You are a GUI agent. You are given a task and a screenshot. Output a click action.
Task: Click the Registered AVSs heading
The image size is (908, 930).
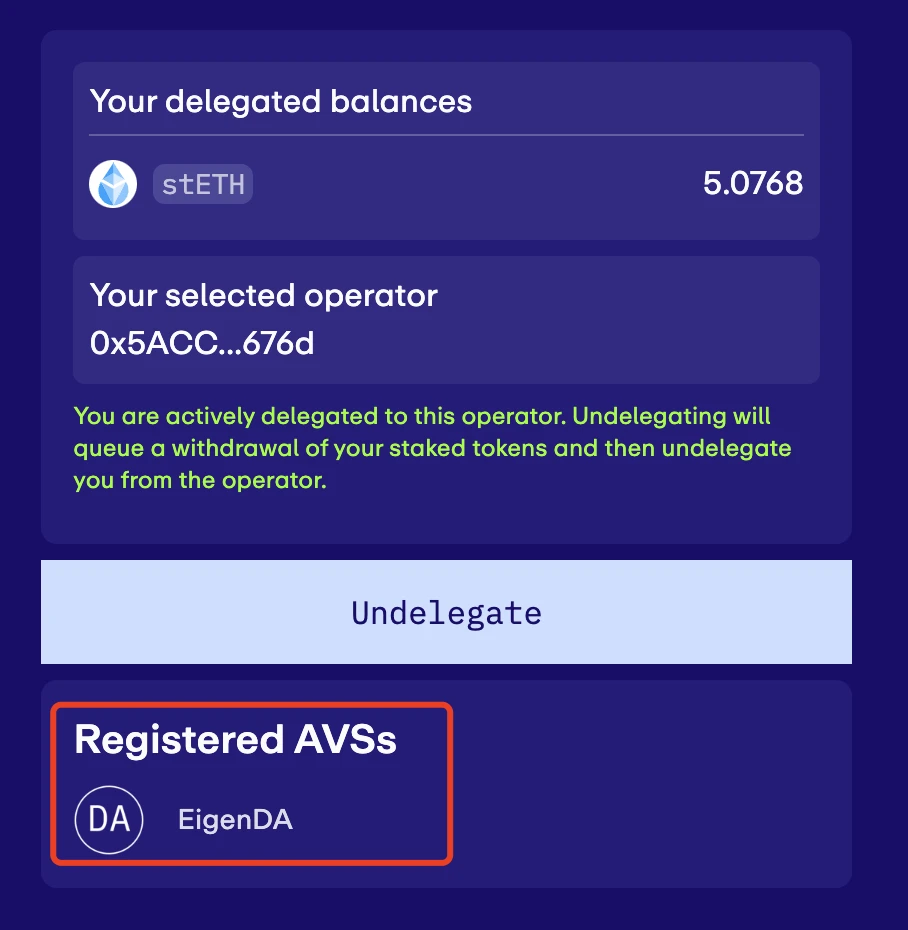(235, 740)
